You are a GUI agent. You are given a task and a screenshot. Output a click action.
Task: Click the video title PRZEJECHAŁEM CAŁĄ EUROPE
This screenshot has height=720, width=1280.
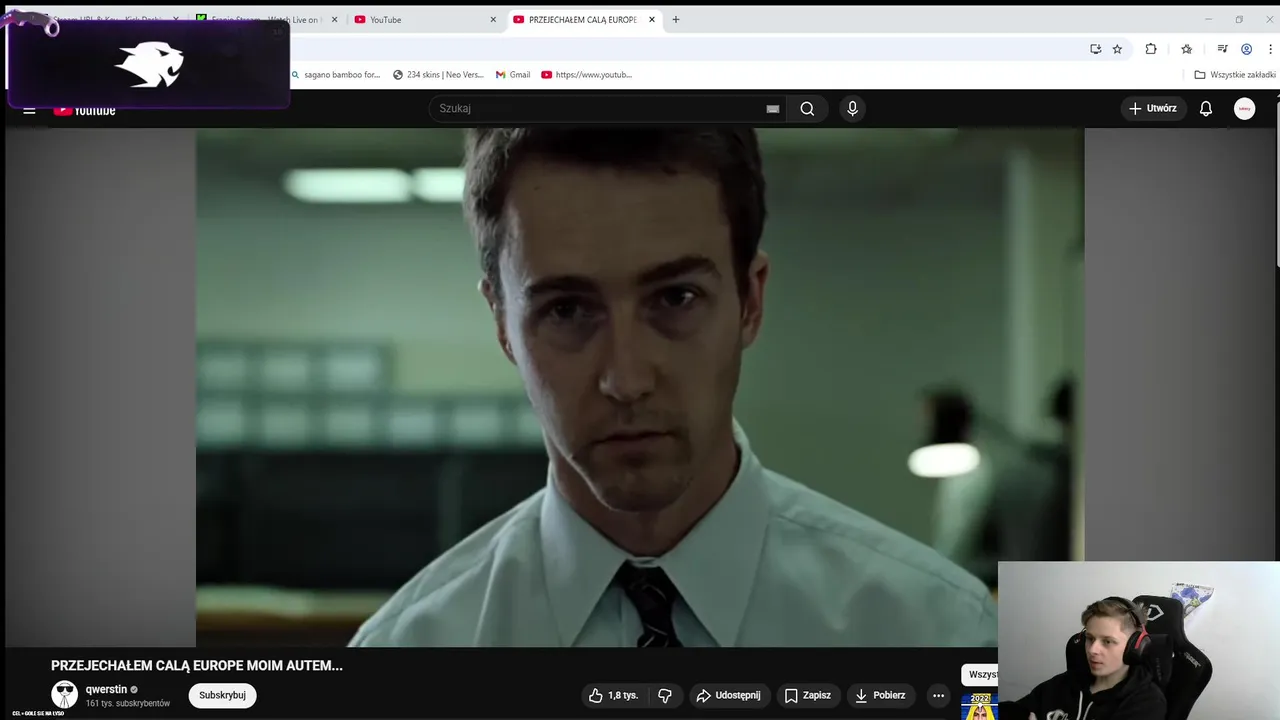point(197,665)
